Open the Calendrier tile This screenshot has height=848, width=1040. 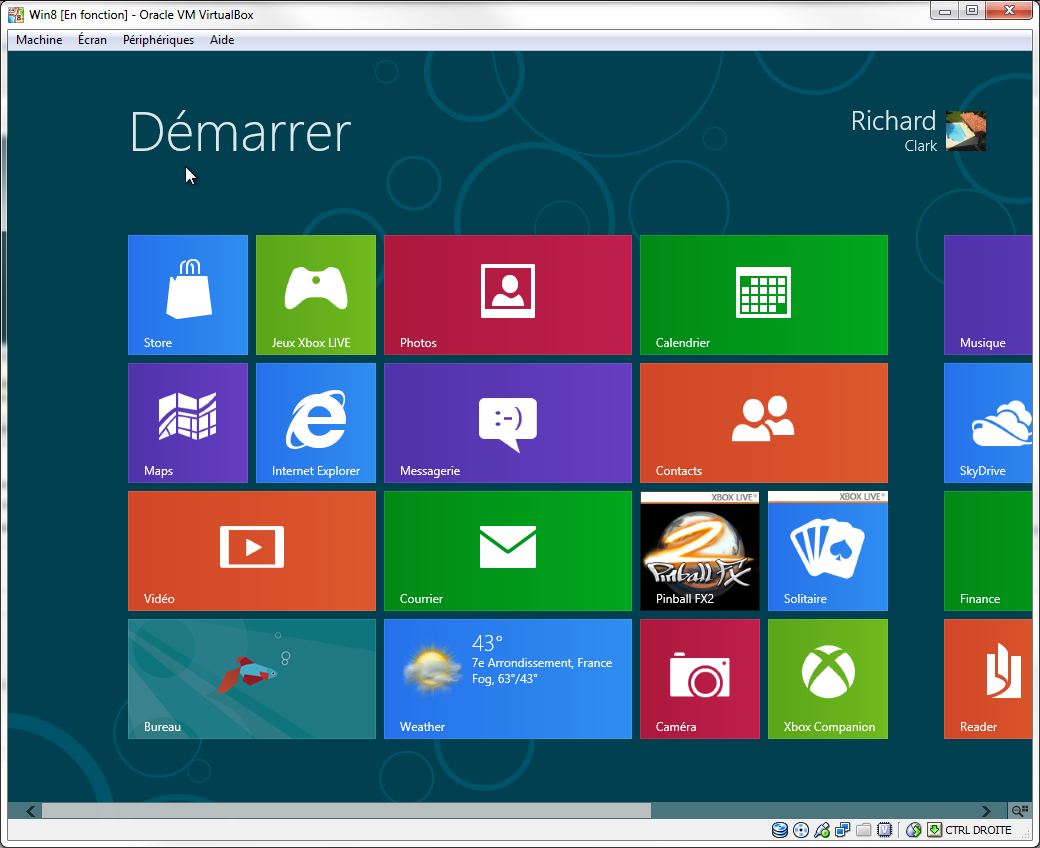pyautogui.click(x=764, y=295)
